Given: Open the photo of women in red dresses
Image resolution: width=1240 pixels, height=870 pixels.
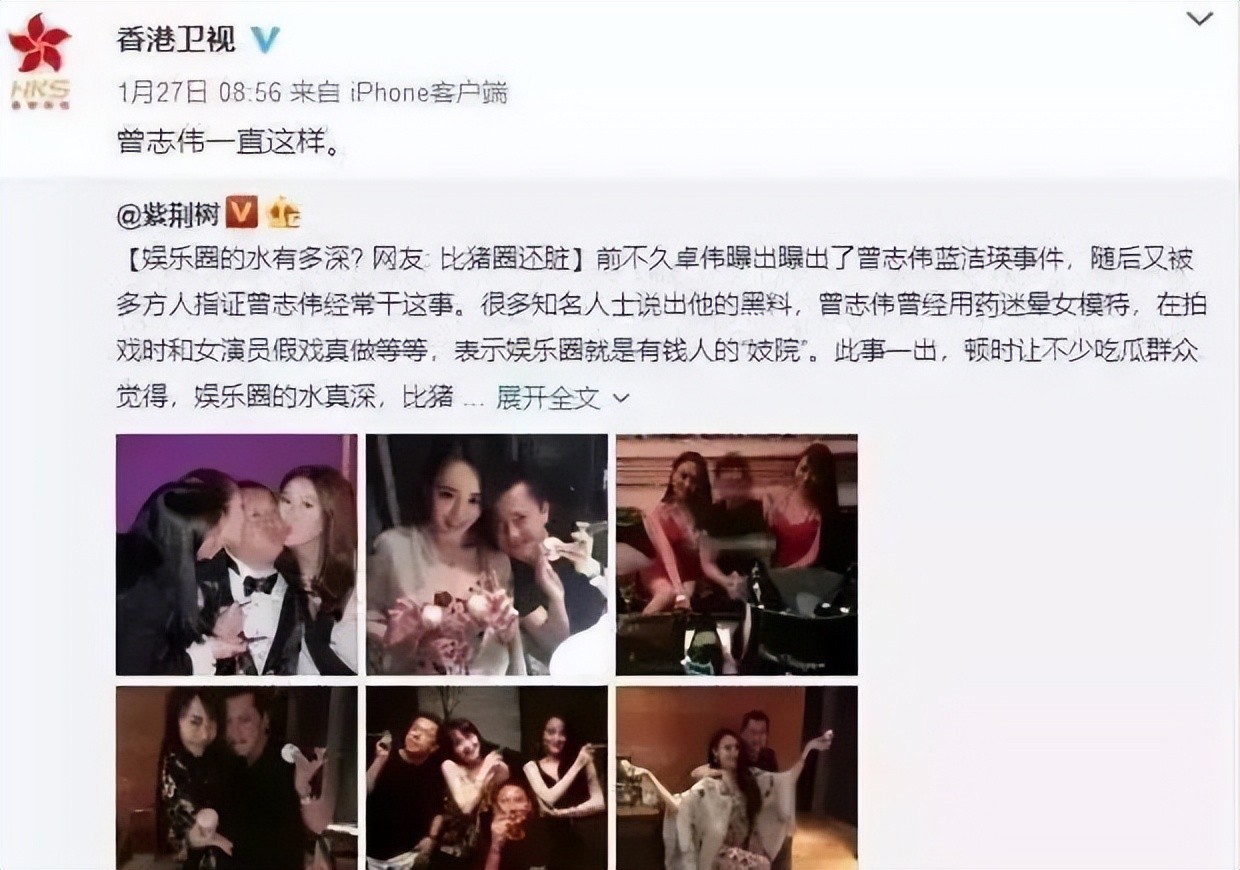Looking at the screenshot, I should (x=736, y=555).
